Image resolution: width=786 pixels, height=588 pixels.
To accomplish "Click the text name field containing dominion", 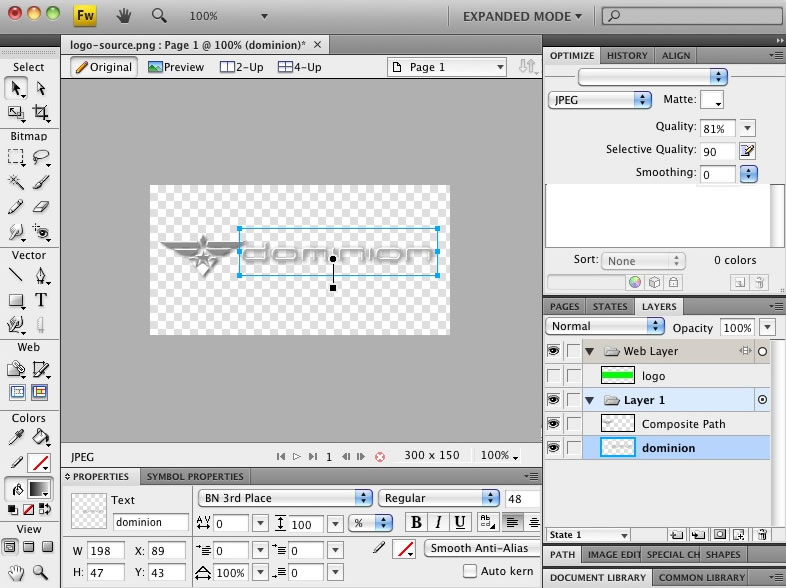I will [150, 522].
